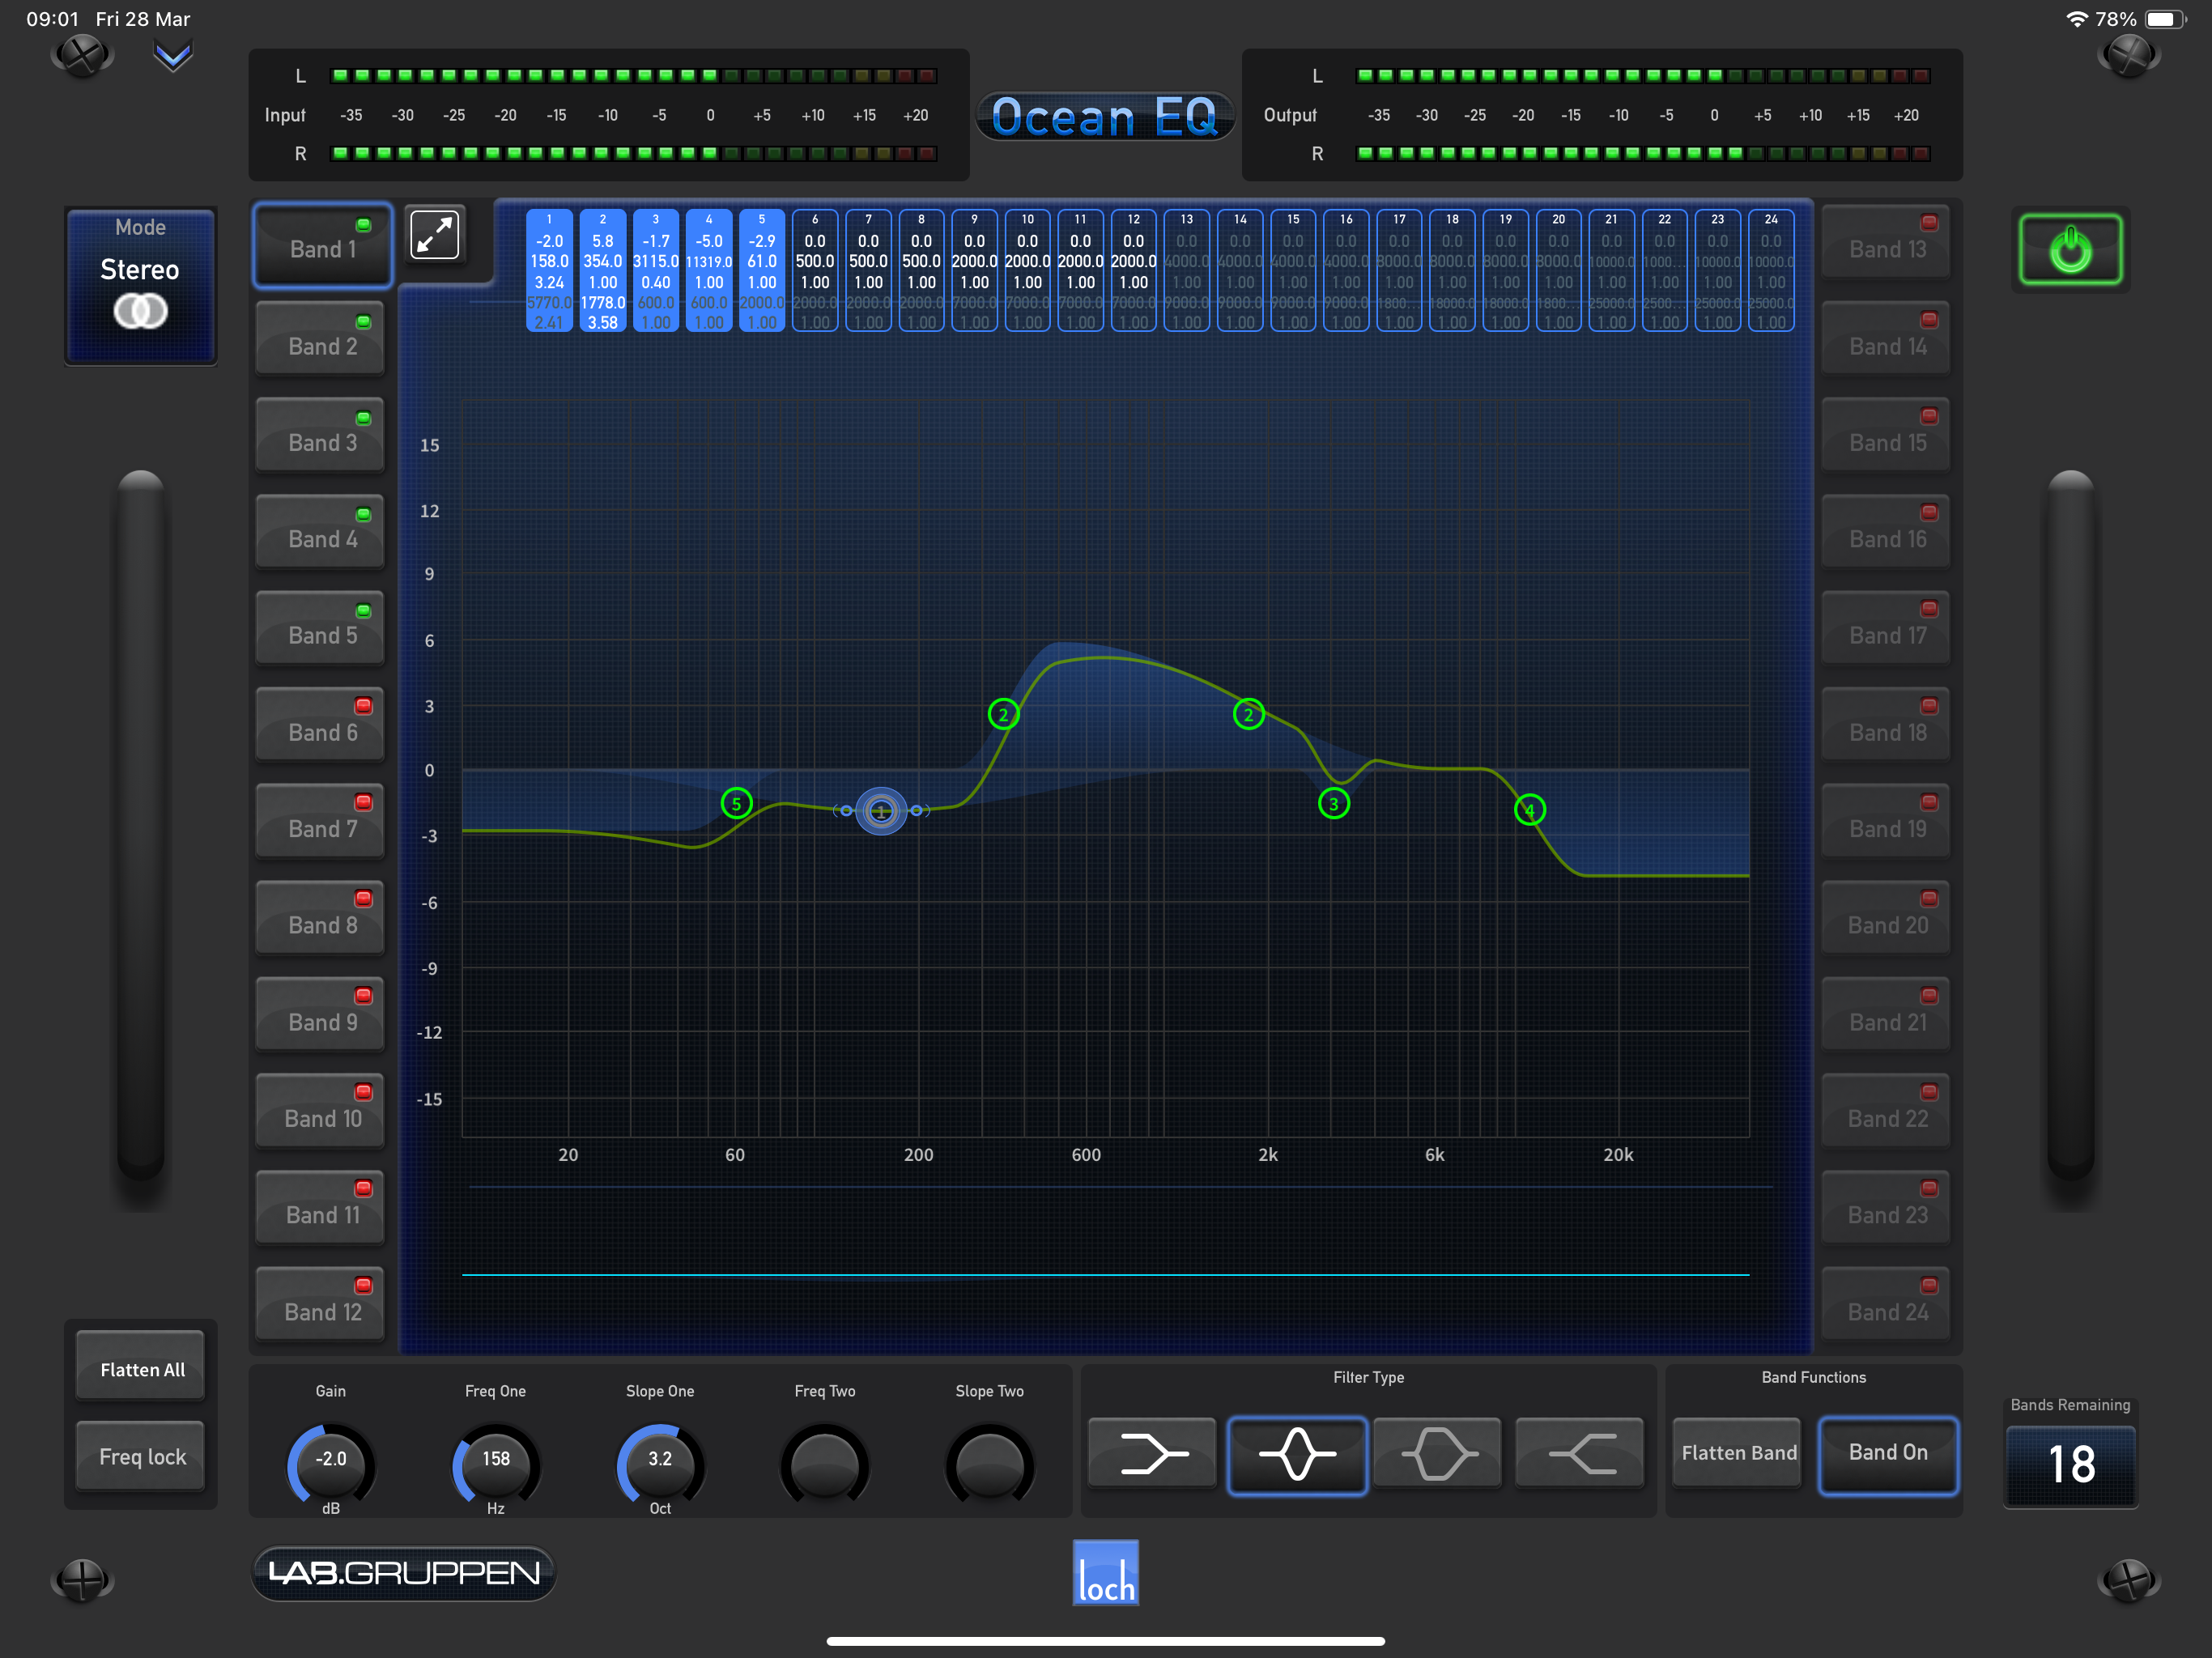Select band 2 column in the parameter table
Image resolution: width=2212 pixels, height=1658 pixels.
click(x=602, y=270)
